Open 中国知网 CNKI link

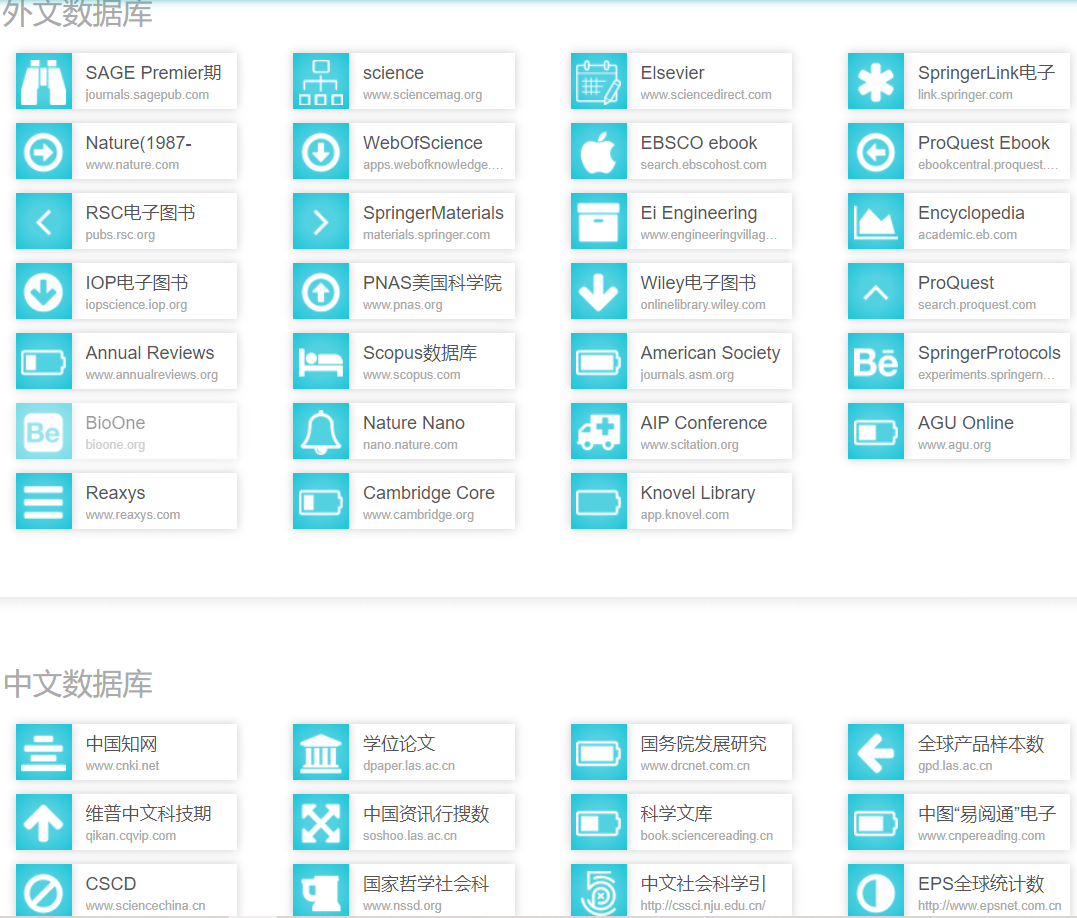pyautogui.click(x=126, y=752)
